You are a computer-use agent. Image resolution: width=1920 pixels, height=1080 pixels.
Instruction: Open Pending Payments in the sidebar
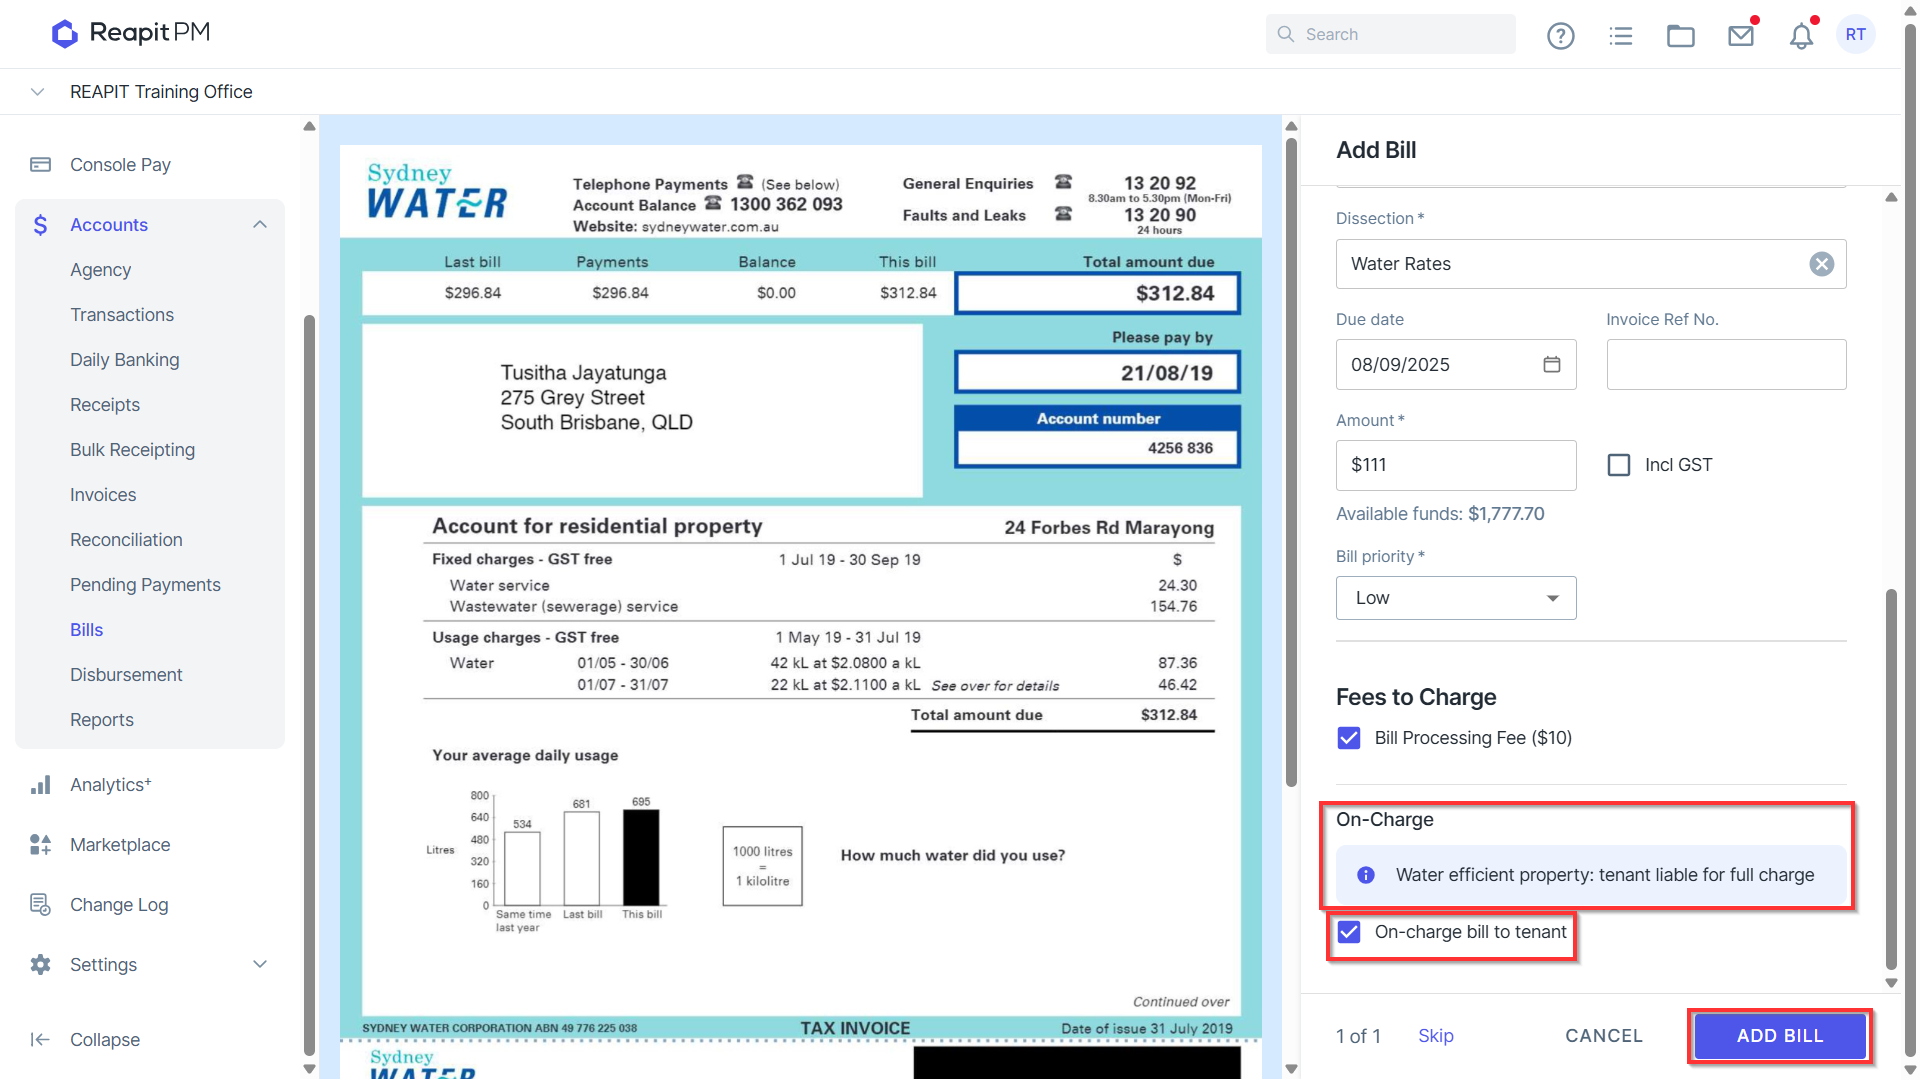[x=145, y=585]
